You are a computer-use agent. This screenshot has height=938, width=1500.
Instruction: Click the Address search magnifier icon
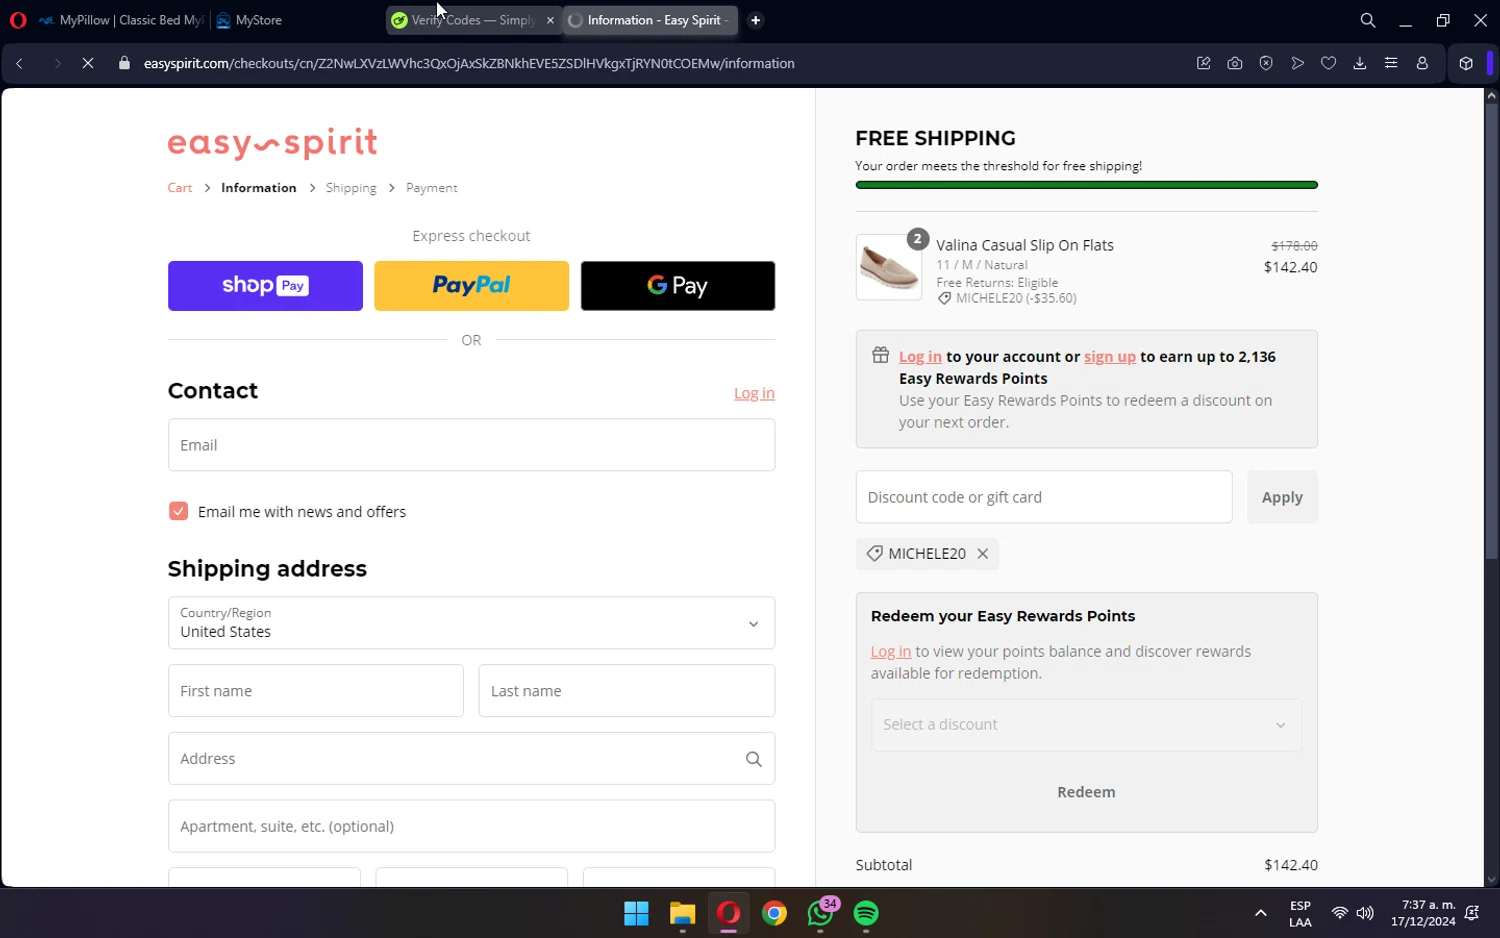[x=754, y=759]
